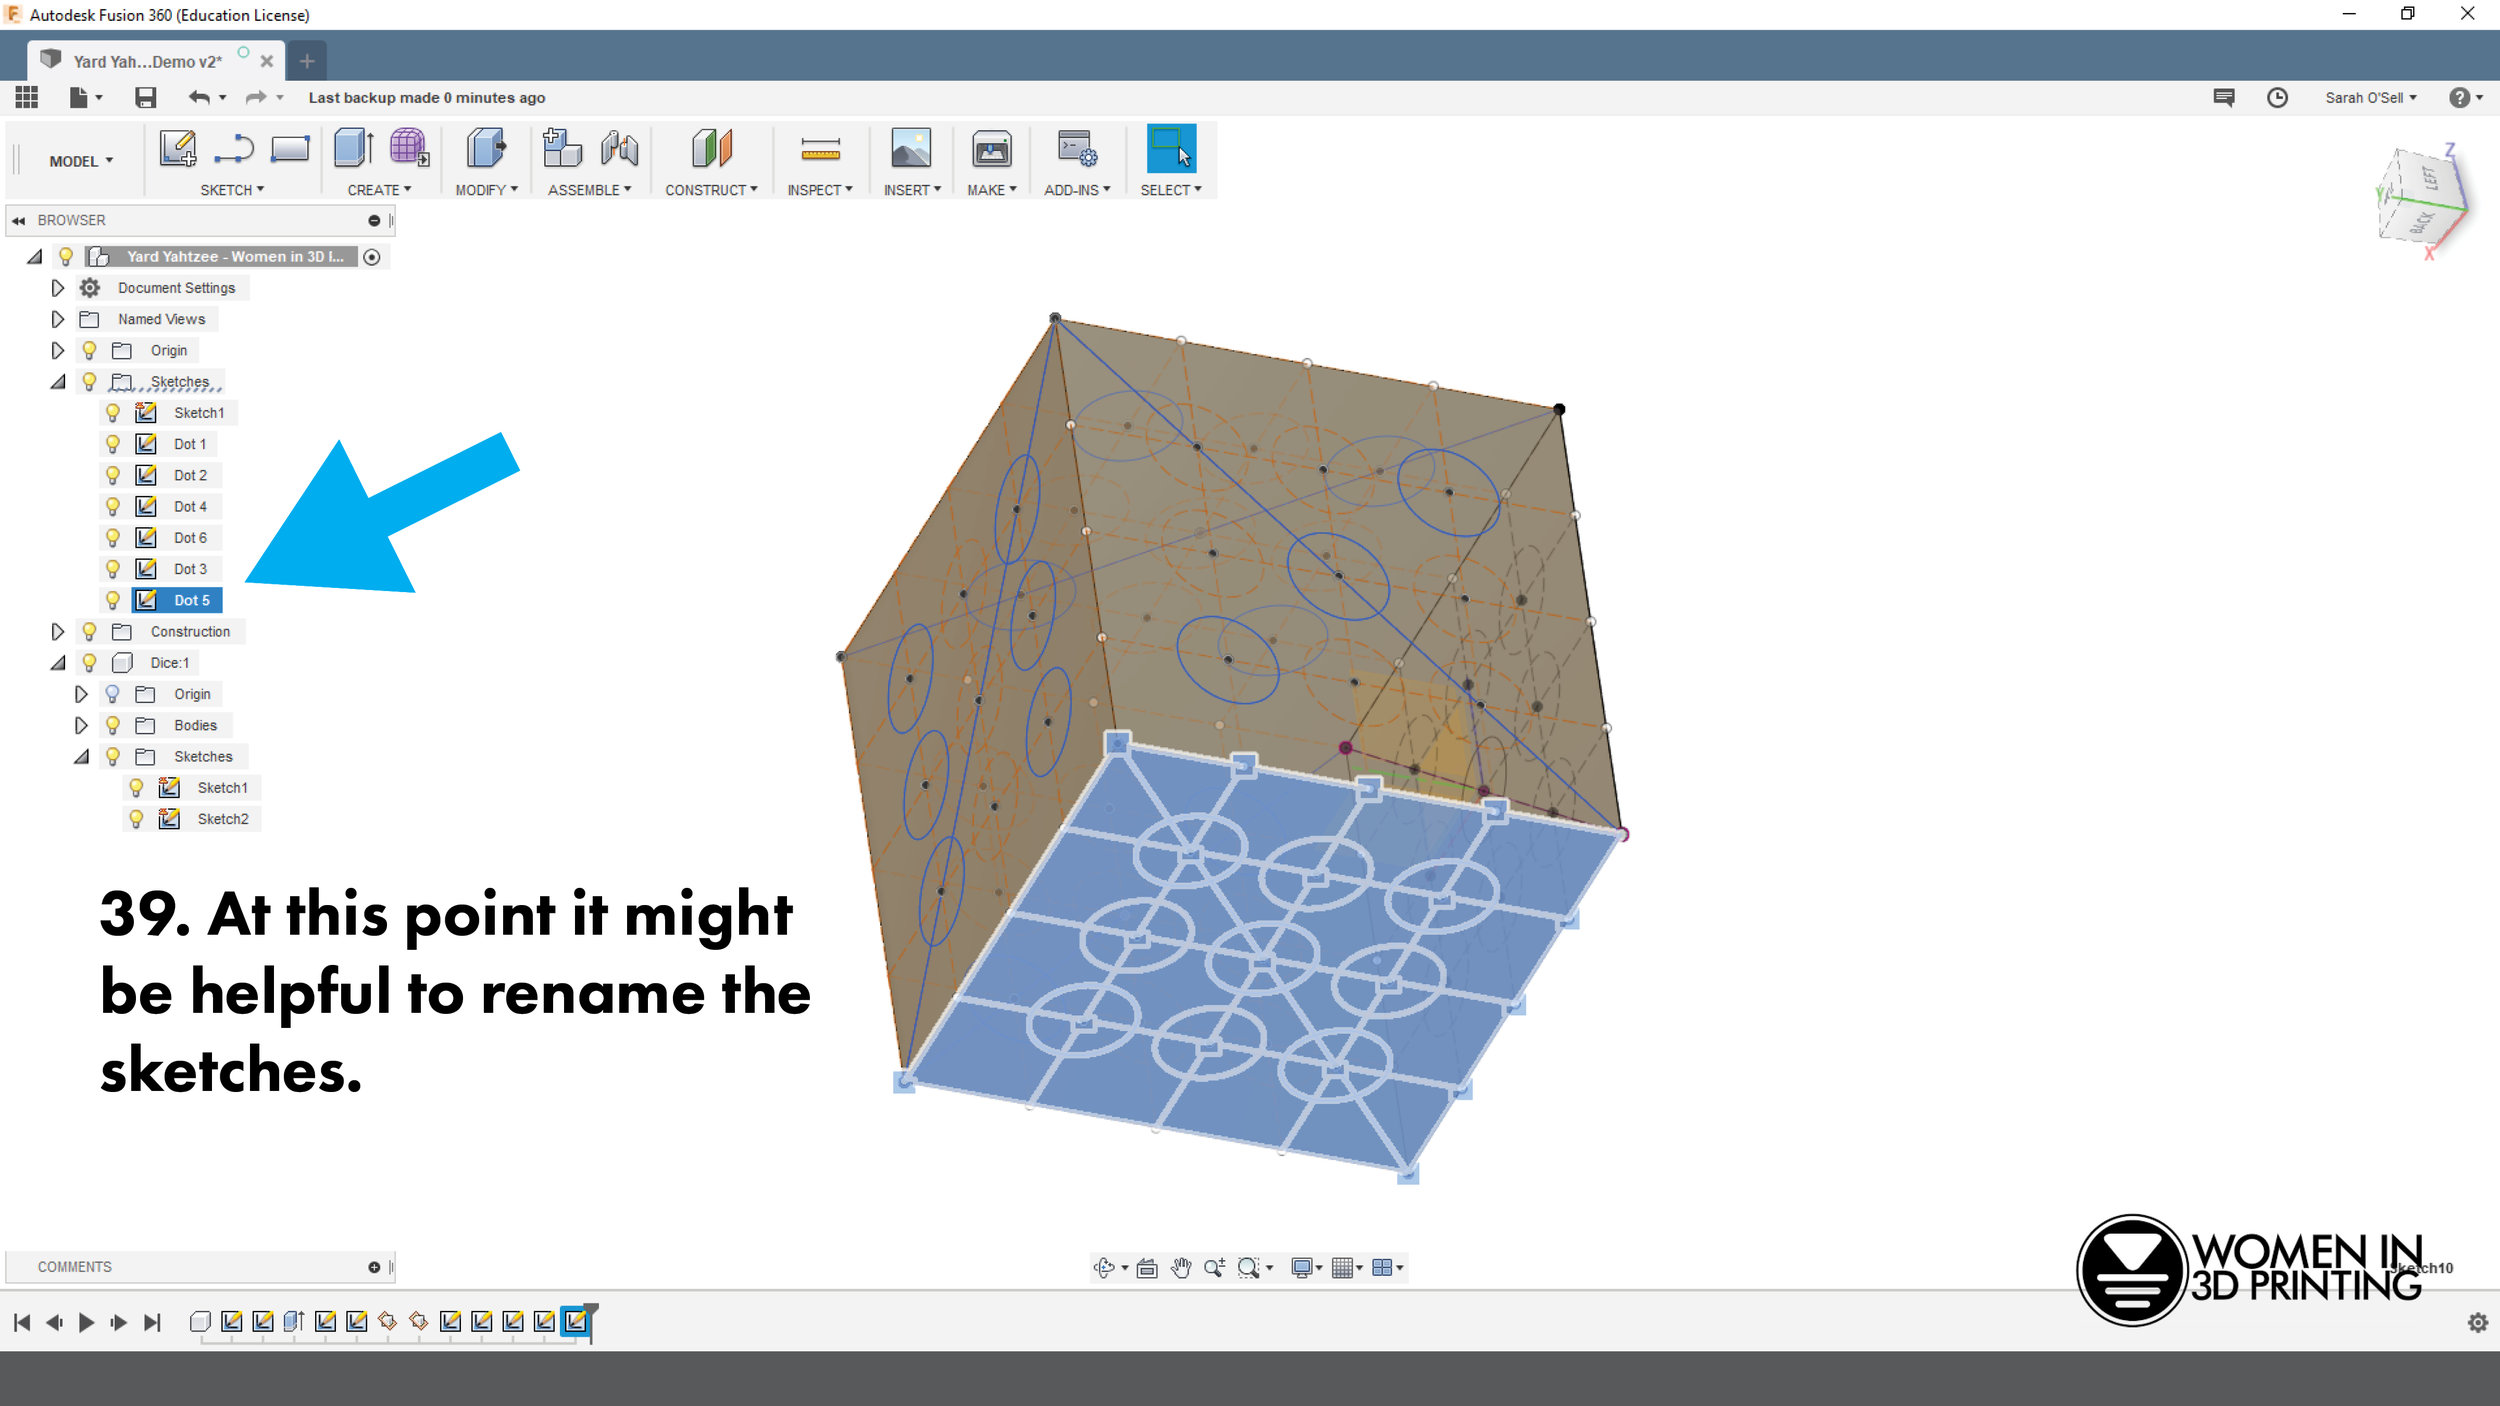Viewport: 2500px width, 1406px height.
Task: Click the Joint assemble icon
Action: [619, 149]
